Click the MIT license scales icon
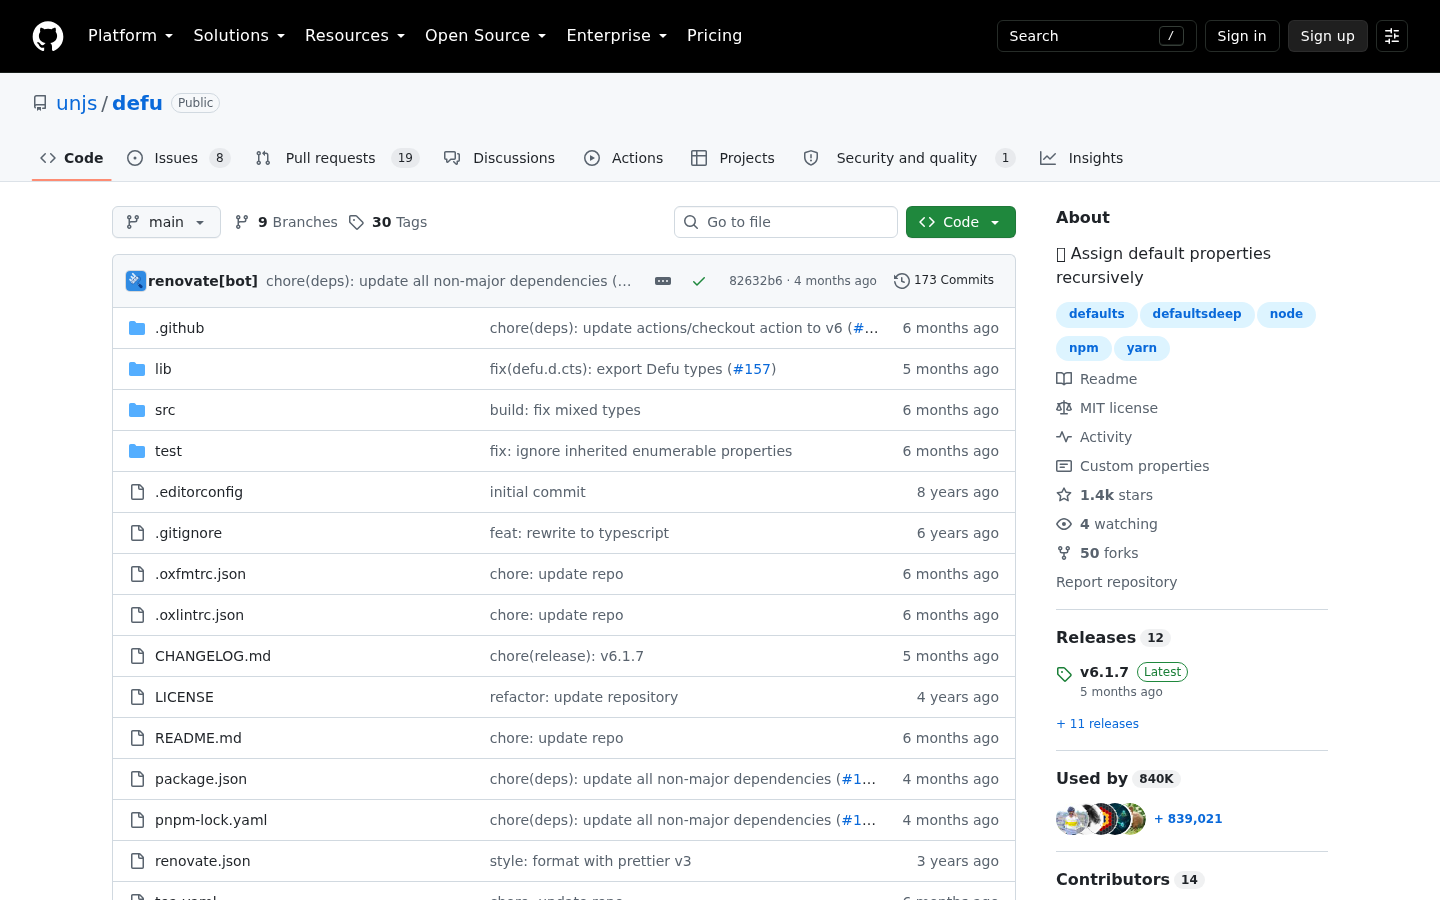This screenshot has width=1440, height=900. [x=1064, y=408]
